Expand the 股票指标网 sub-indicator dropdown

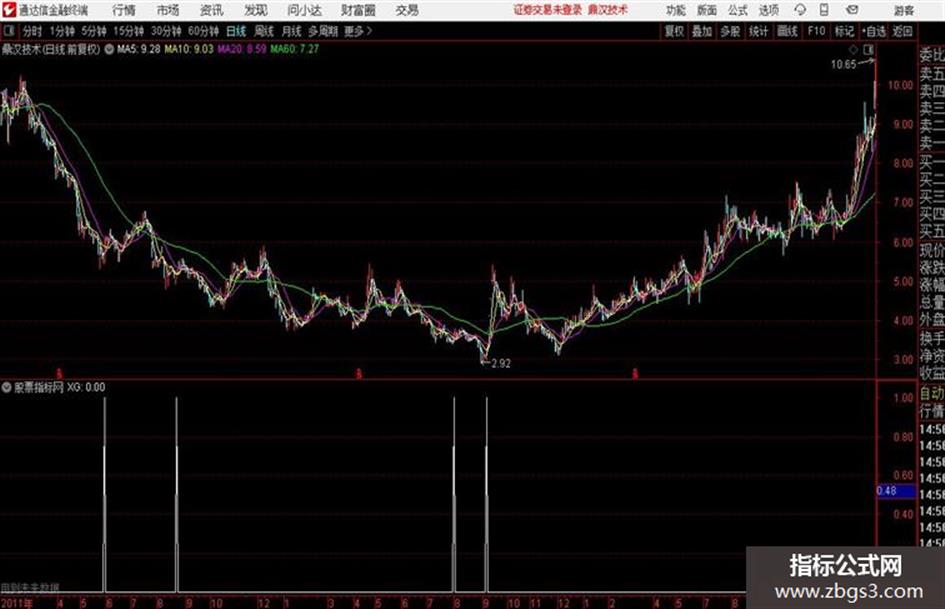[6, 387]
